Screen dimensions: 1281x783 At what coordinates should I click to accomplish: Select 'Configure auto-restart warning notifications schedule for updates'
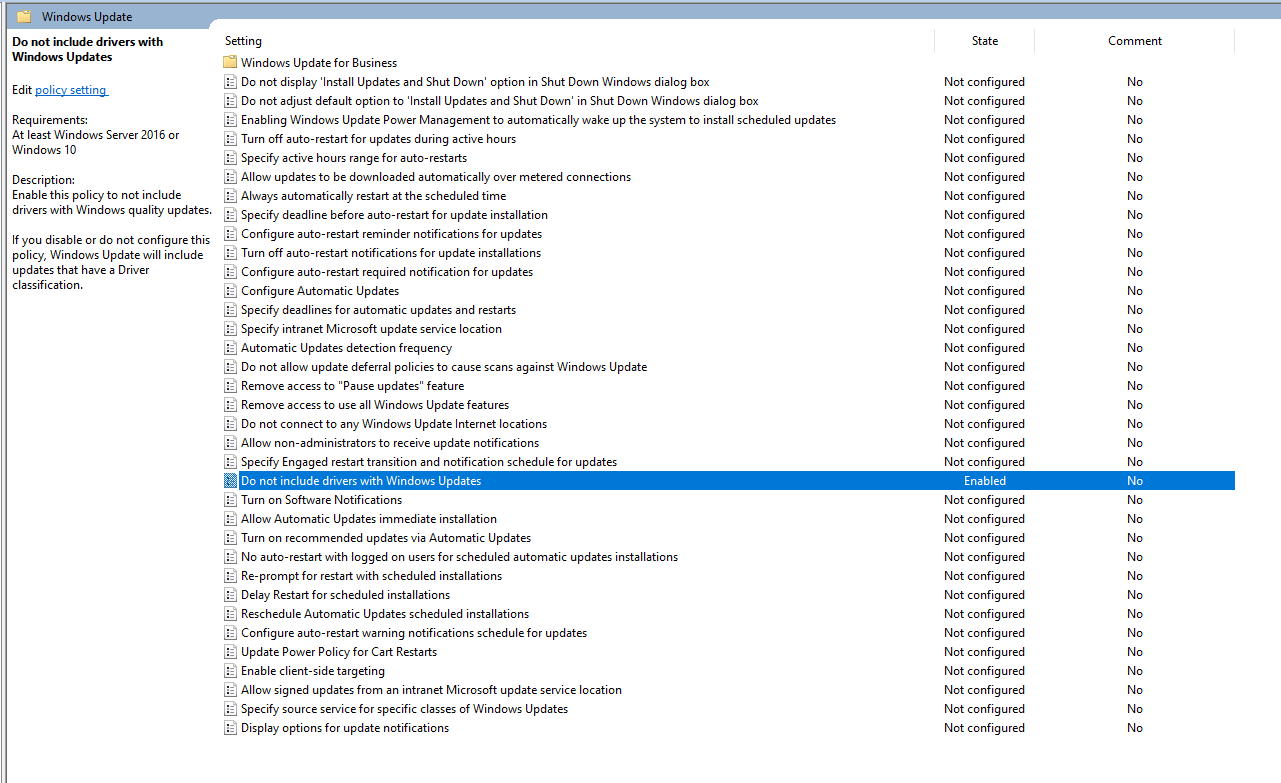(x=414, y=633)
